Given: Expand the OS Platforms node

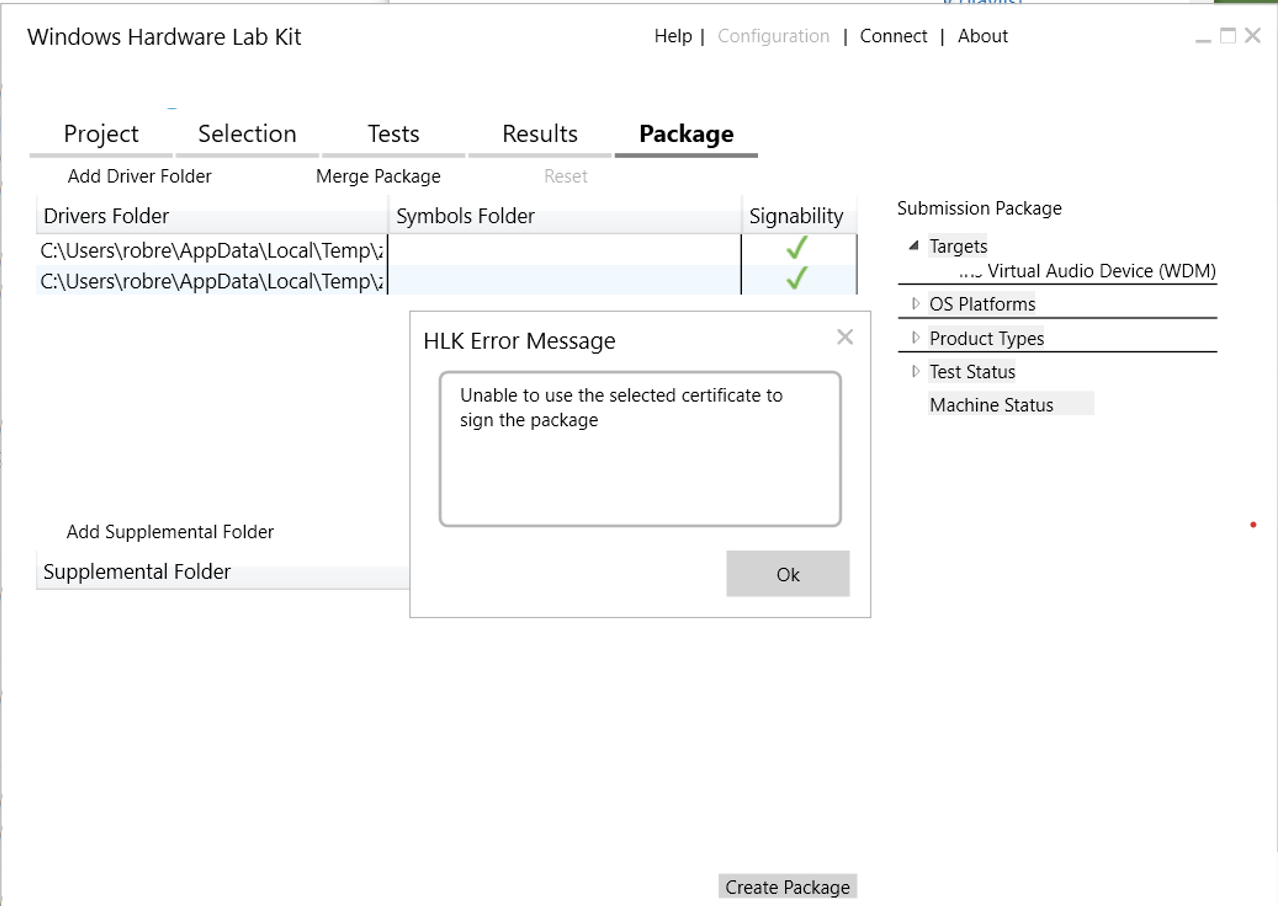Looking at the screenshot, I should (916, 303).
